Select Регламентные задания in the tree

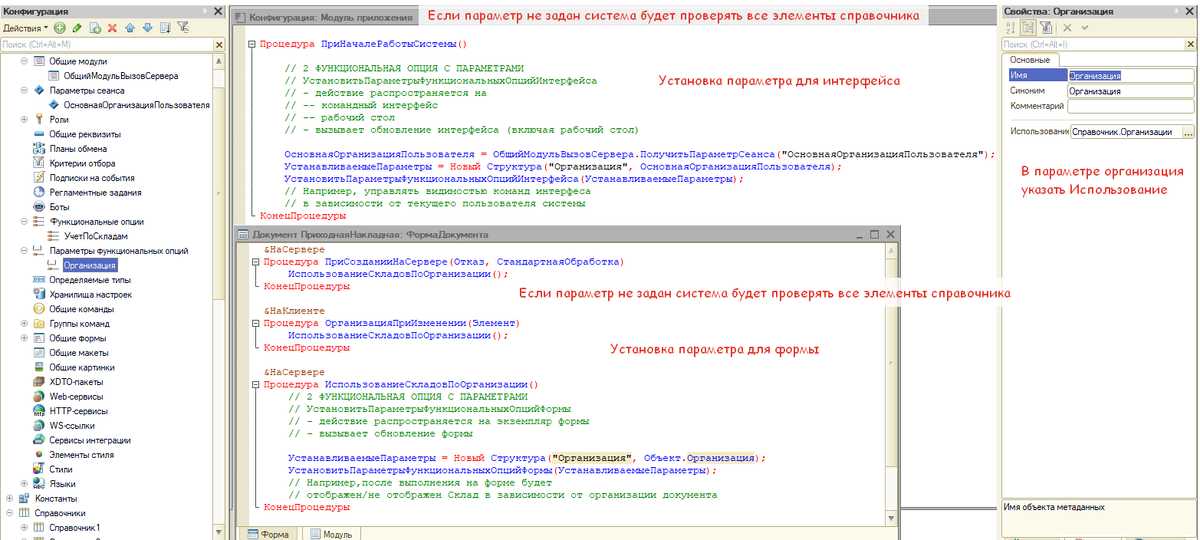94,192
